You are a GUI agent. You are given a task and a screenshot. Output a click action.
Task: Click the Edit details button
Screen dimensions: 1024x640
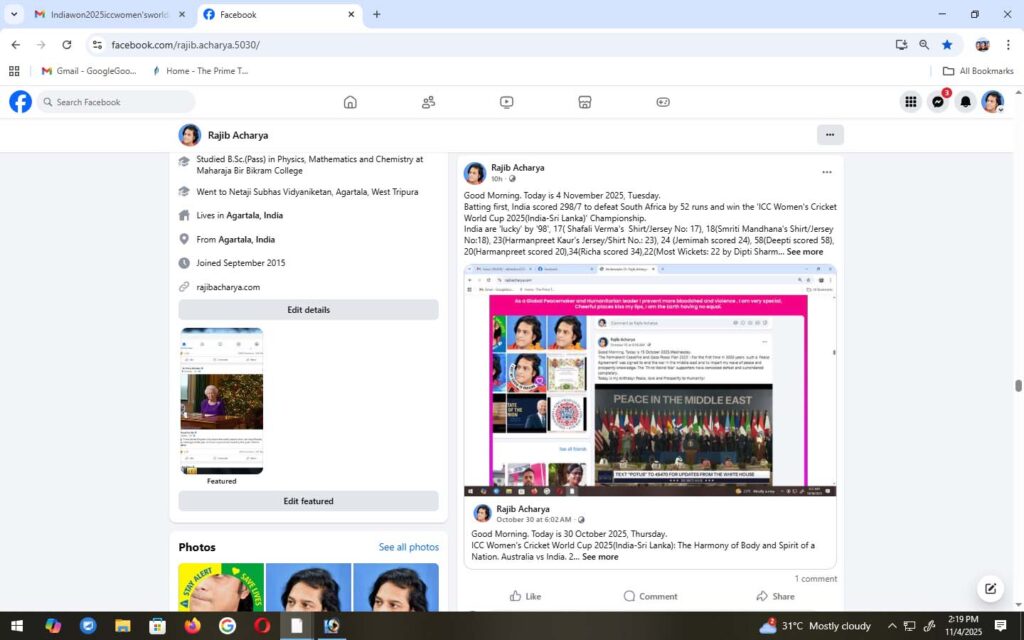308,310
